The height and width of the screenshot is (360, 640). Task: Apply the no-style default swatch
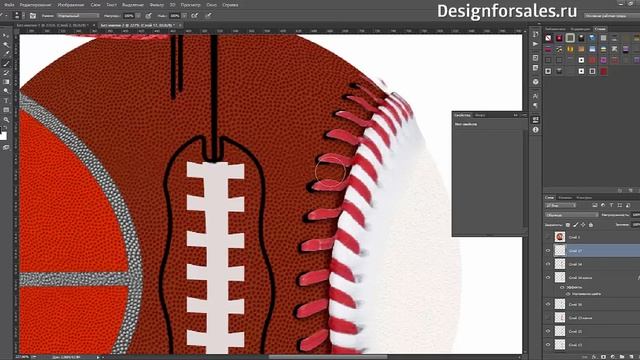click(x=548, y=38)
